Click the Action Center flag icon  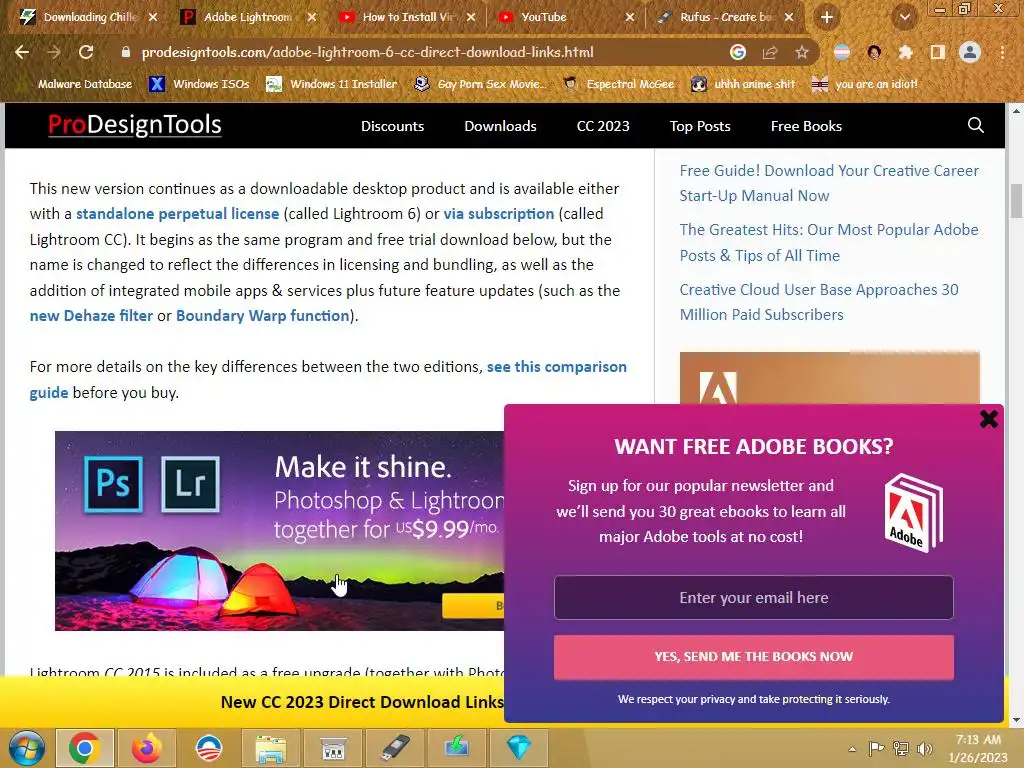[x=876, y=748]
